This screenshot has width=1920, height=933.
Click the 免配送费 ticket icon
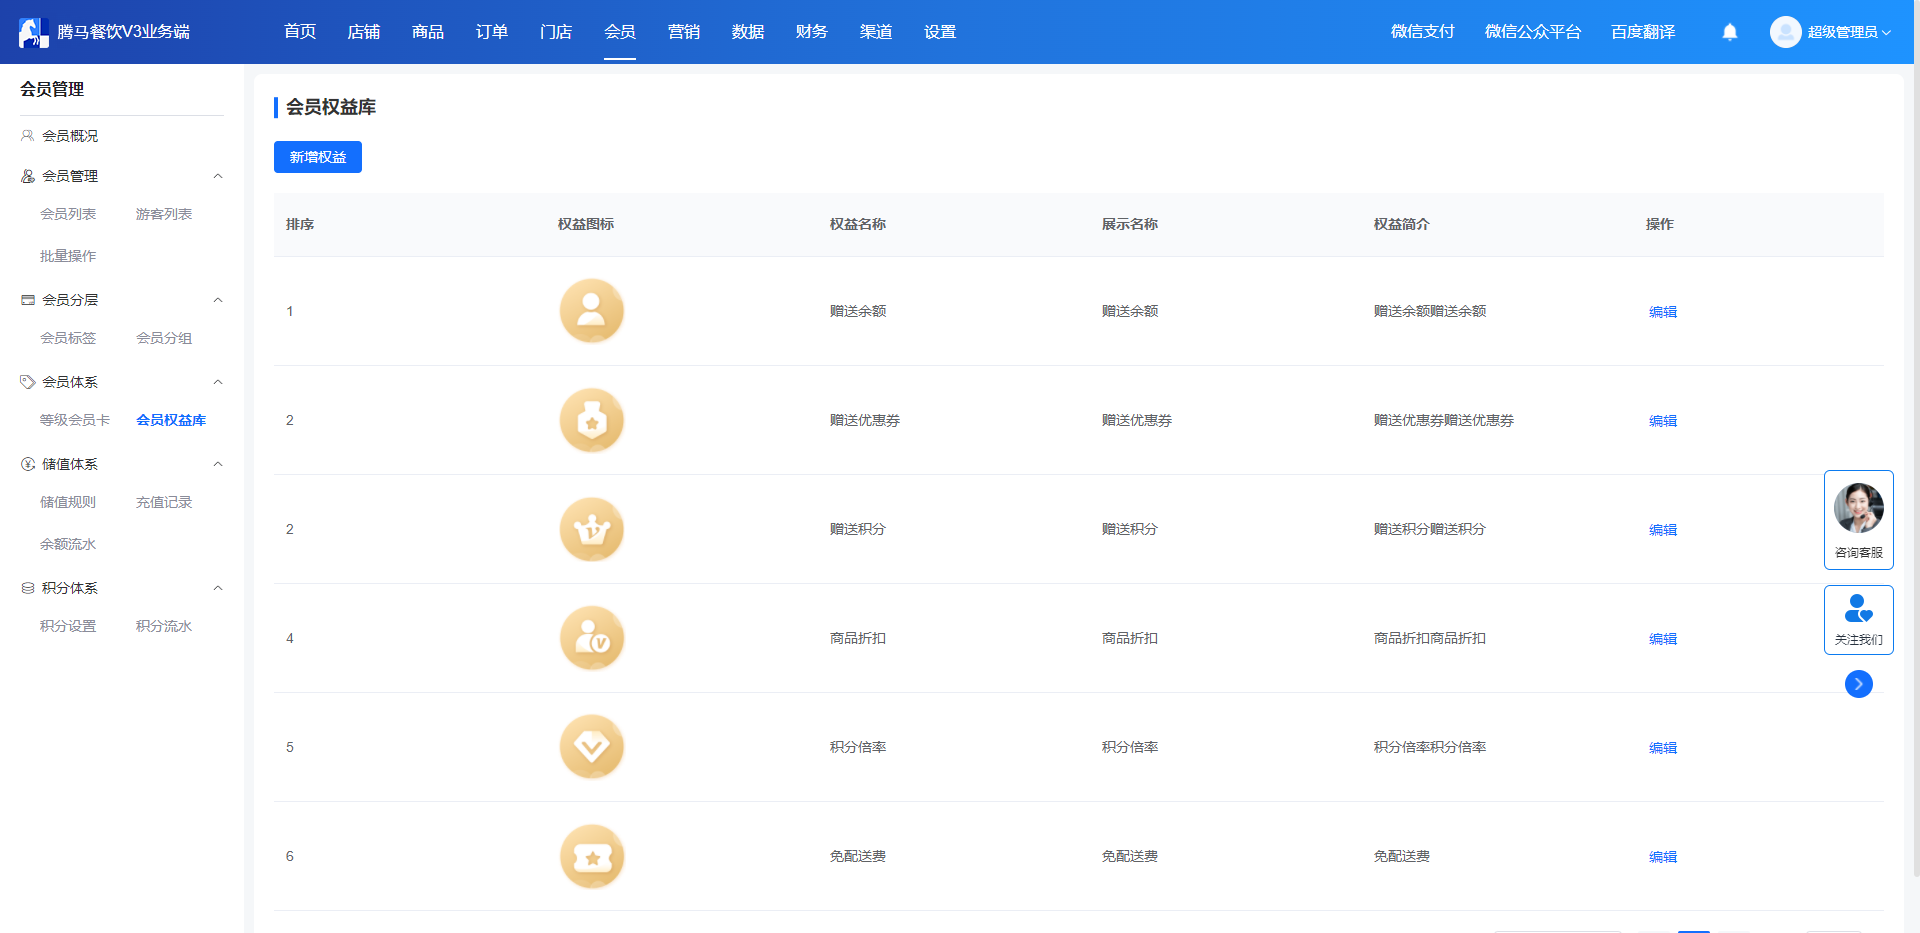click(x=592, y=856)
